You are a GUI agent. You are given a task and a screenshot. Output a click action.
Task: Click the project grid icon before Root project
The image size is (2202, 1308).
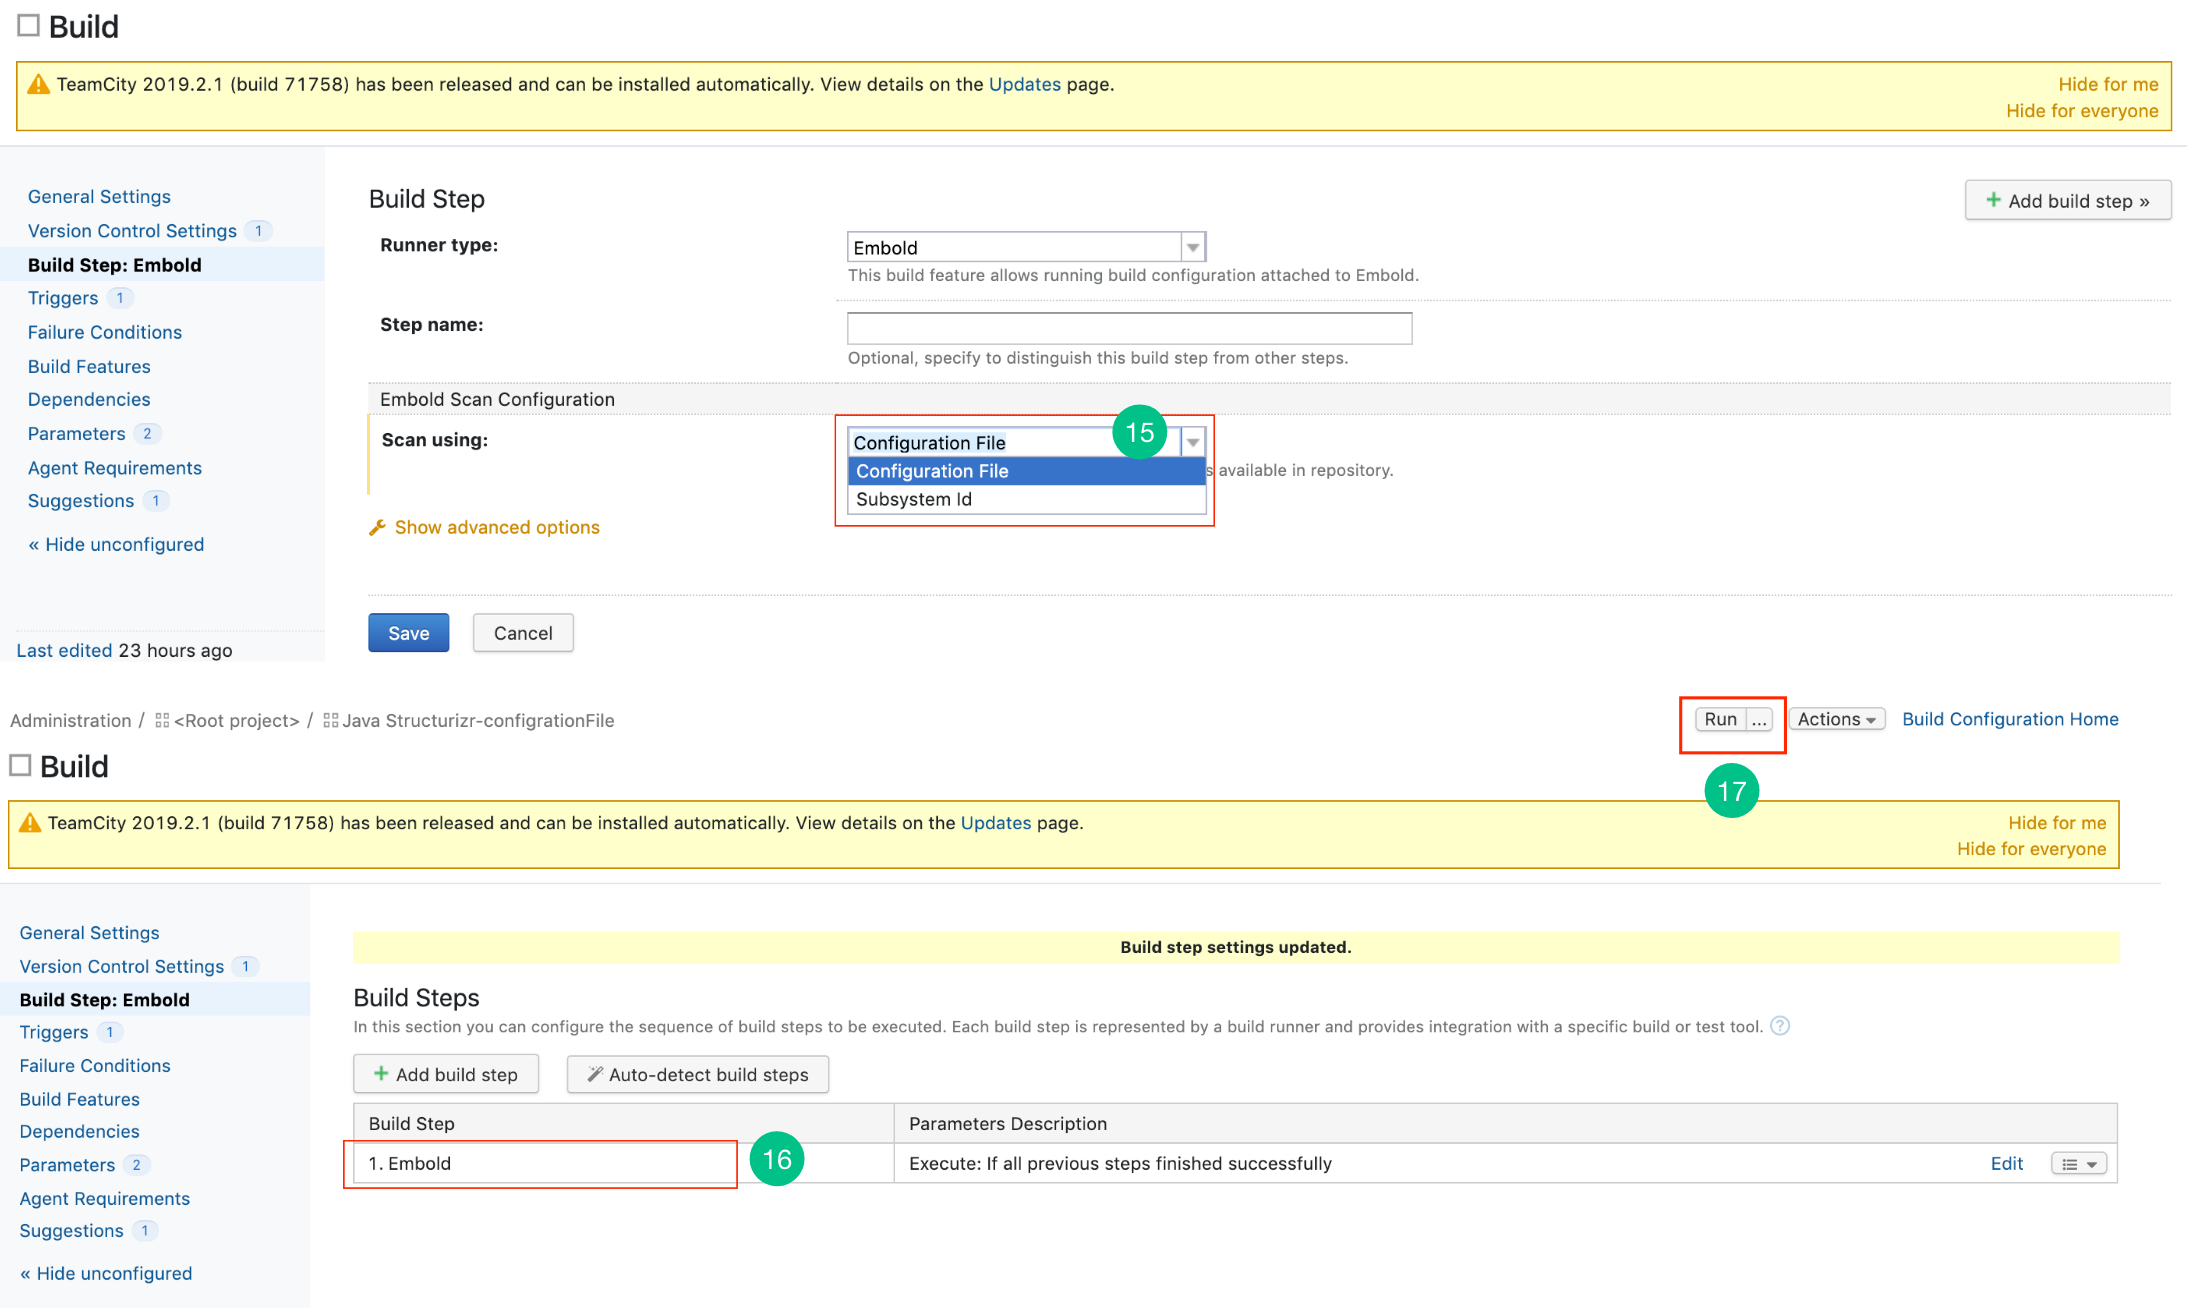(x=162, y=720)
